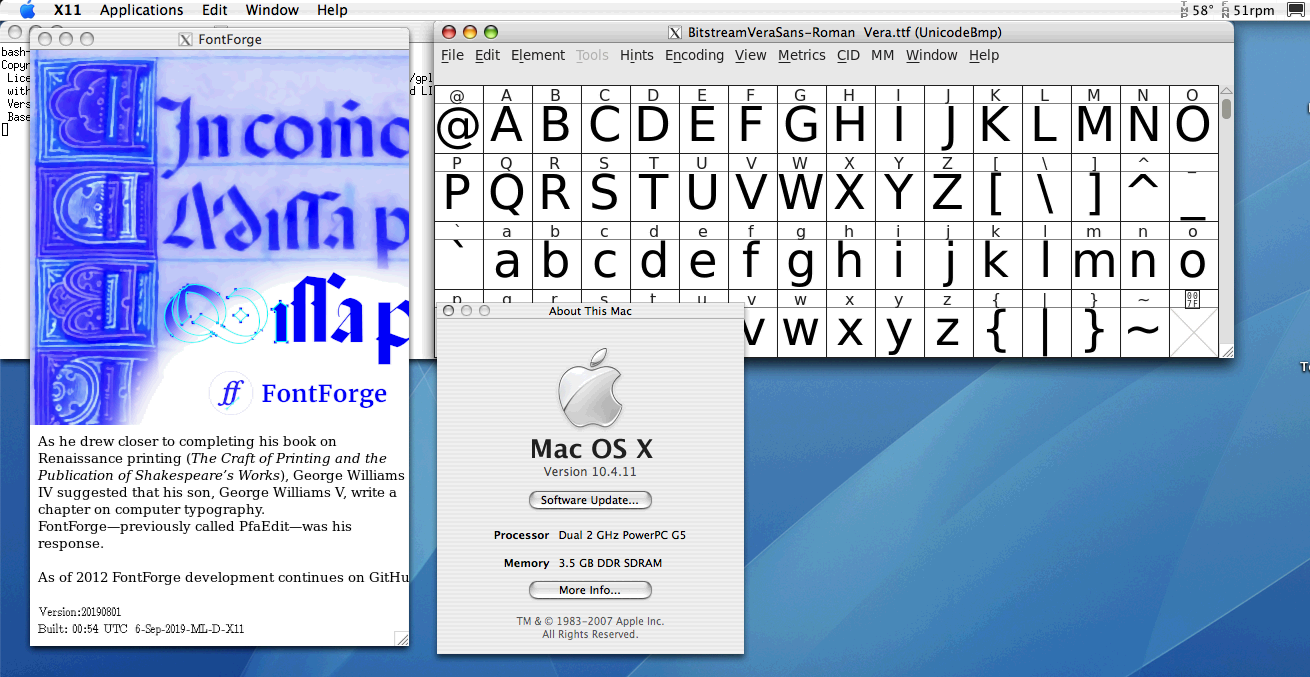
Task: Open the Hints menu
Action: tap(637, 55)
